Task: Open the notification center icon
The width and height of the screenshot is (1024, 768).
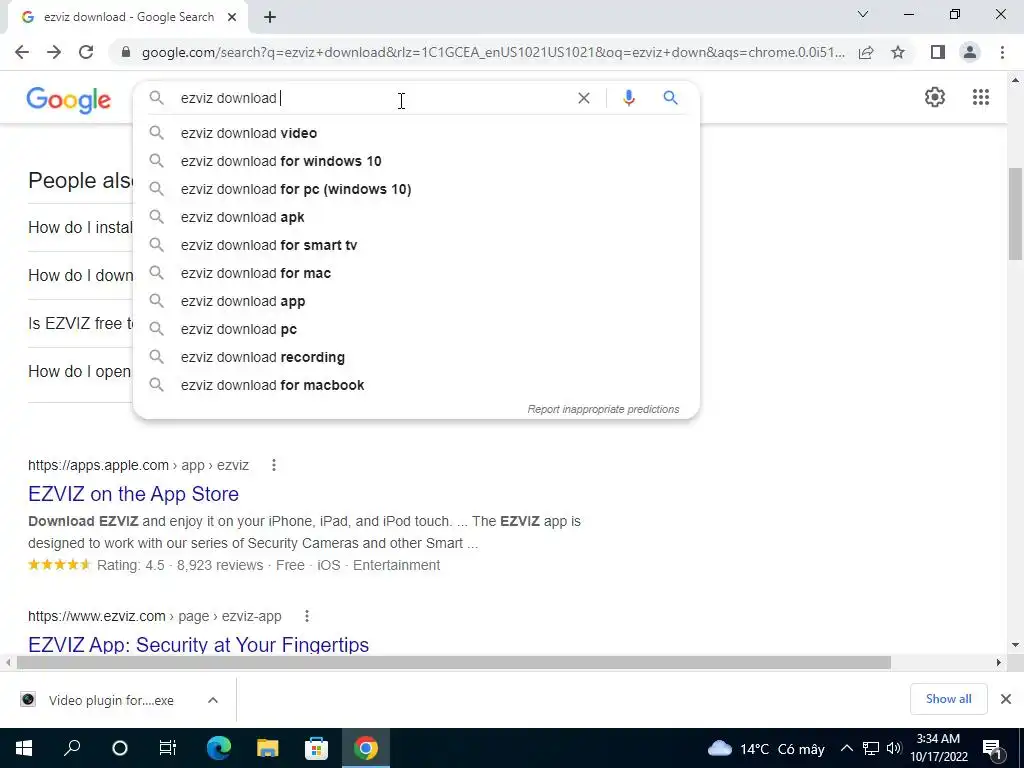Action: [992, 748]
